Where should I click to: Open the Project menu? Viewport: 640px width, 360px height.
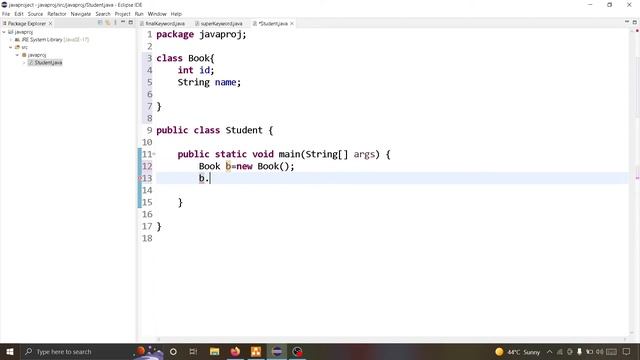point(122,14)
